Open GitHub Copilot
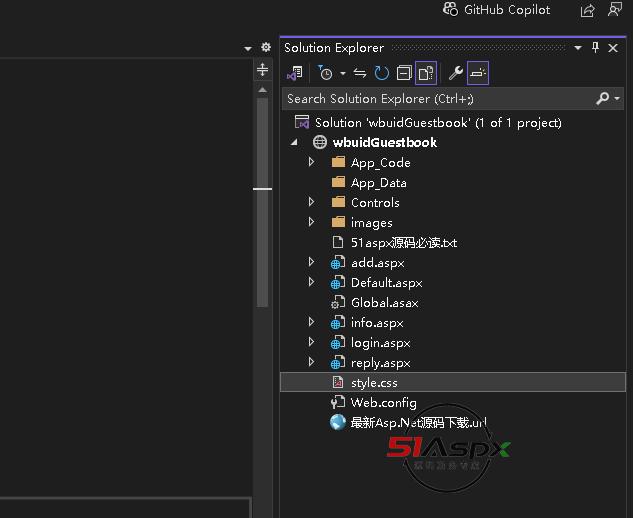 click(x=496, y=10)
